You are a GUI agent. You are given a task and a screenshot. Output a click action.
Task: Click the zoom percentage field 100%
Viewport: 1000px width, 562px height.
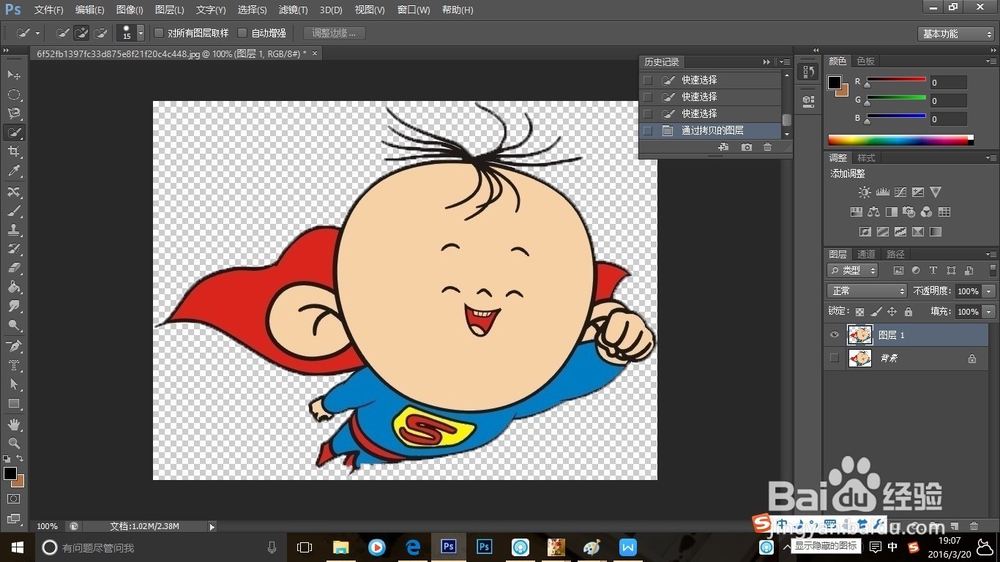click(x=47, y=527)
